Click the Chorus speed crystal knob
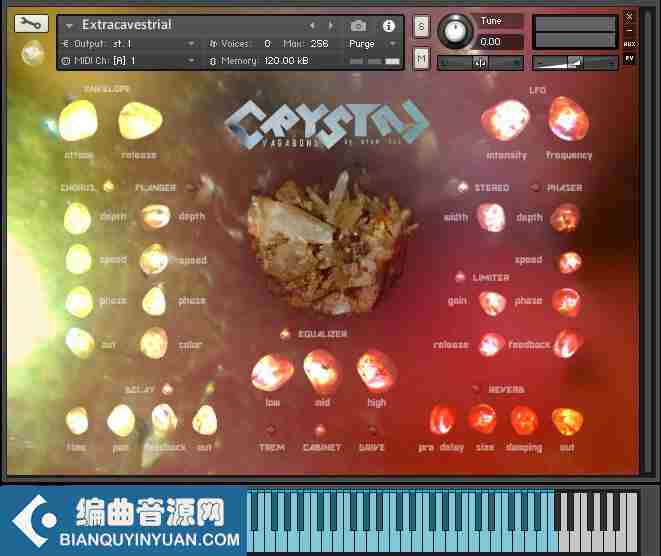The image size is (661, 556). tap(78, 259)
